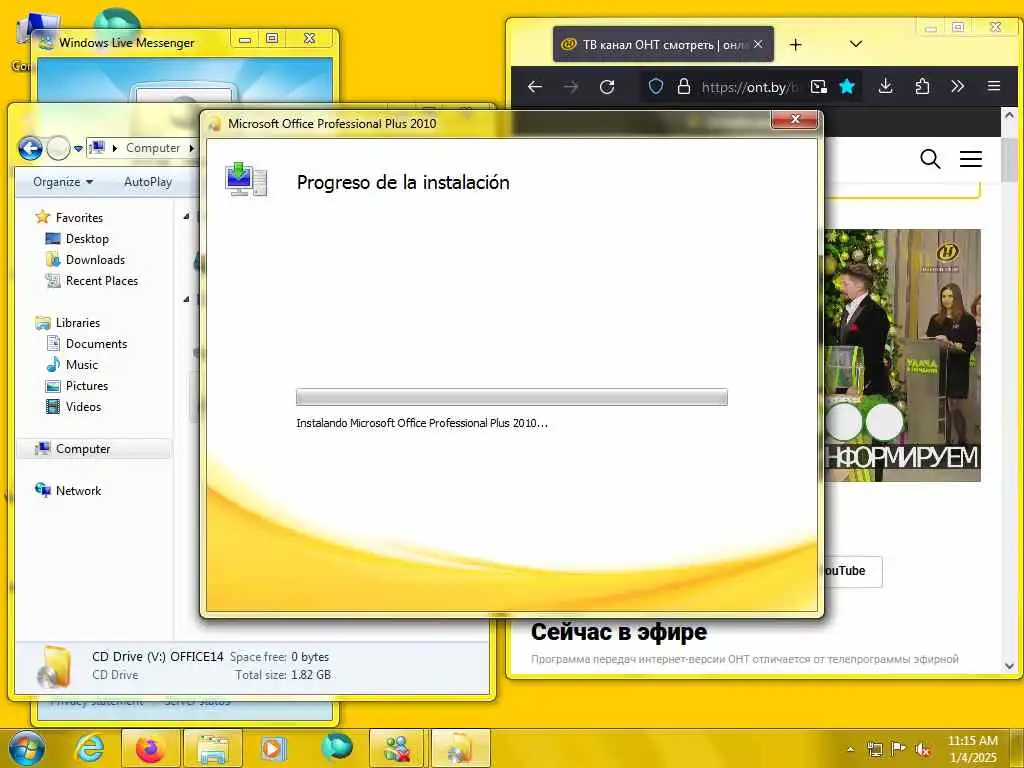1024x768 pixels.
Task: Open a new Firefox tab
Action: pos(795,45)
